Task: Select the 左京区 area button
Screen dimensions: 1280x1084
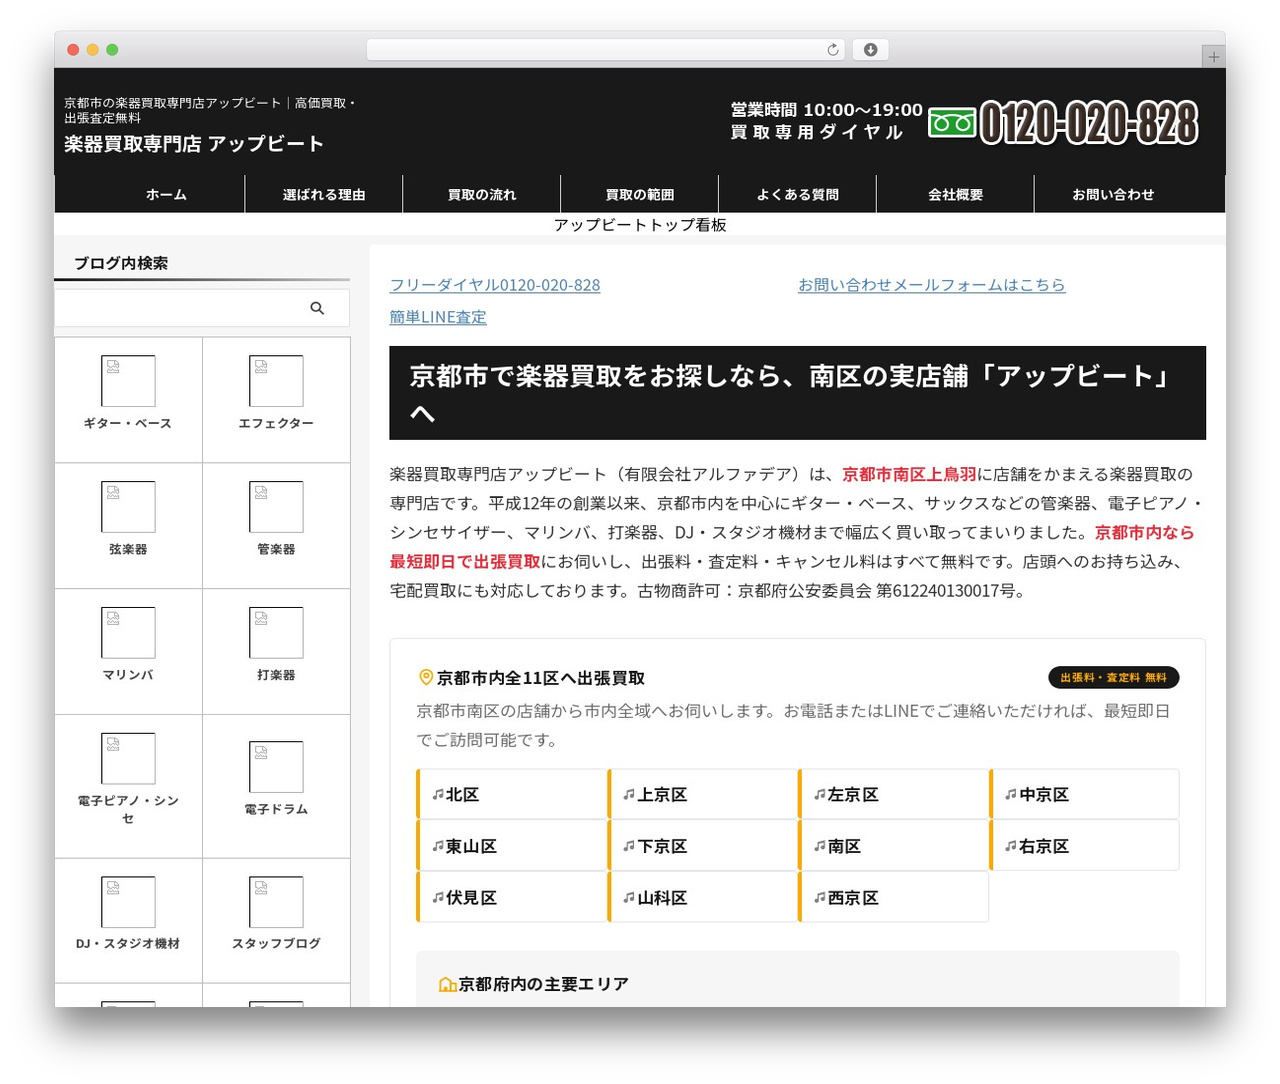Action: [x=893, y=794]
